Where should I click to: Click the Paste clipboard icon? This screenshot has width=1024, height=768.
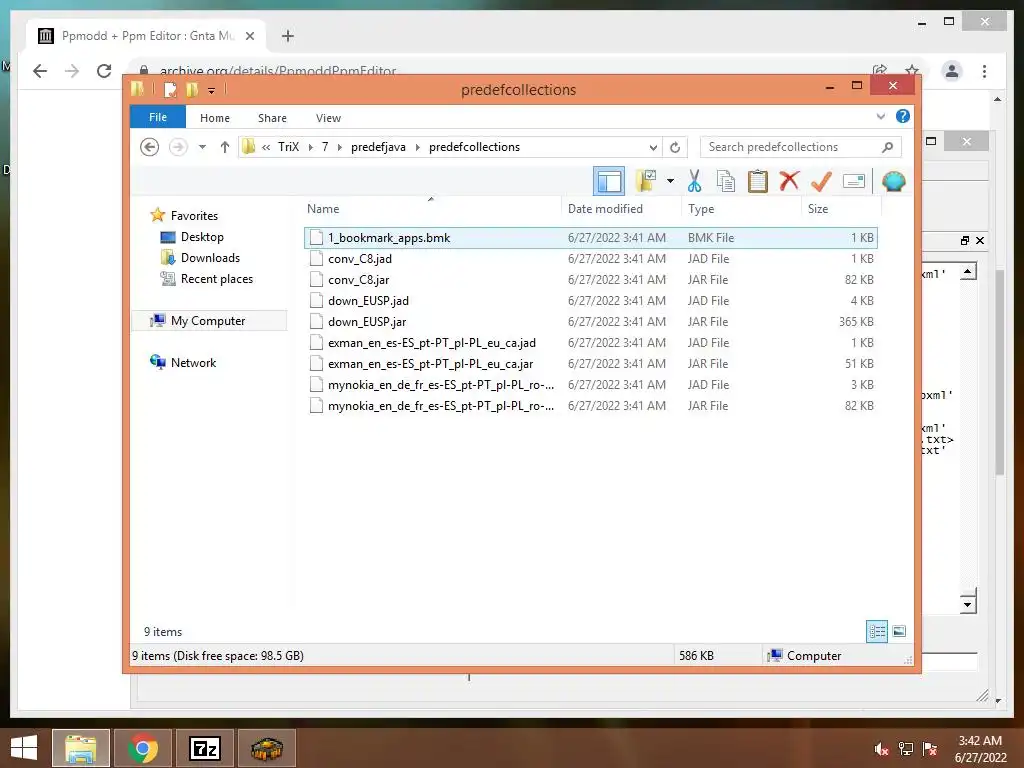tap(758, 181)
